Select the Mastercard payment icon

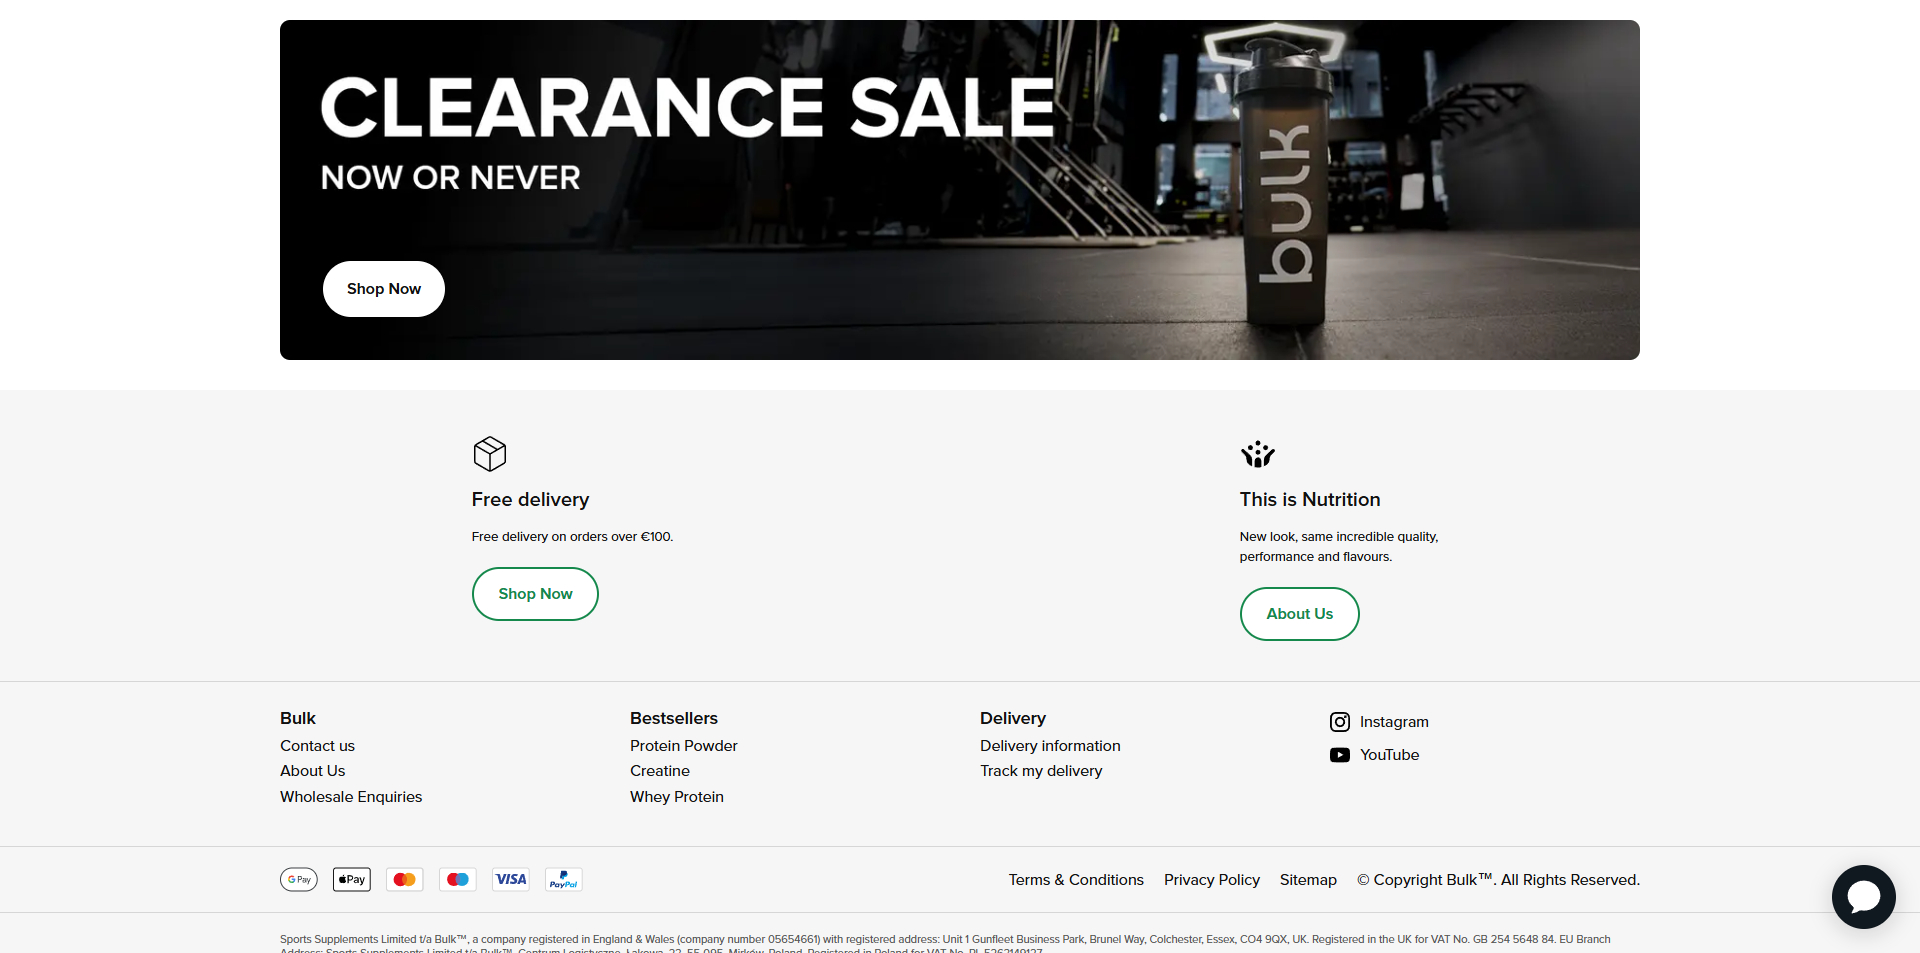(x=404, y=880)
